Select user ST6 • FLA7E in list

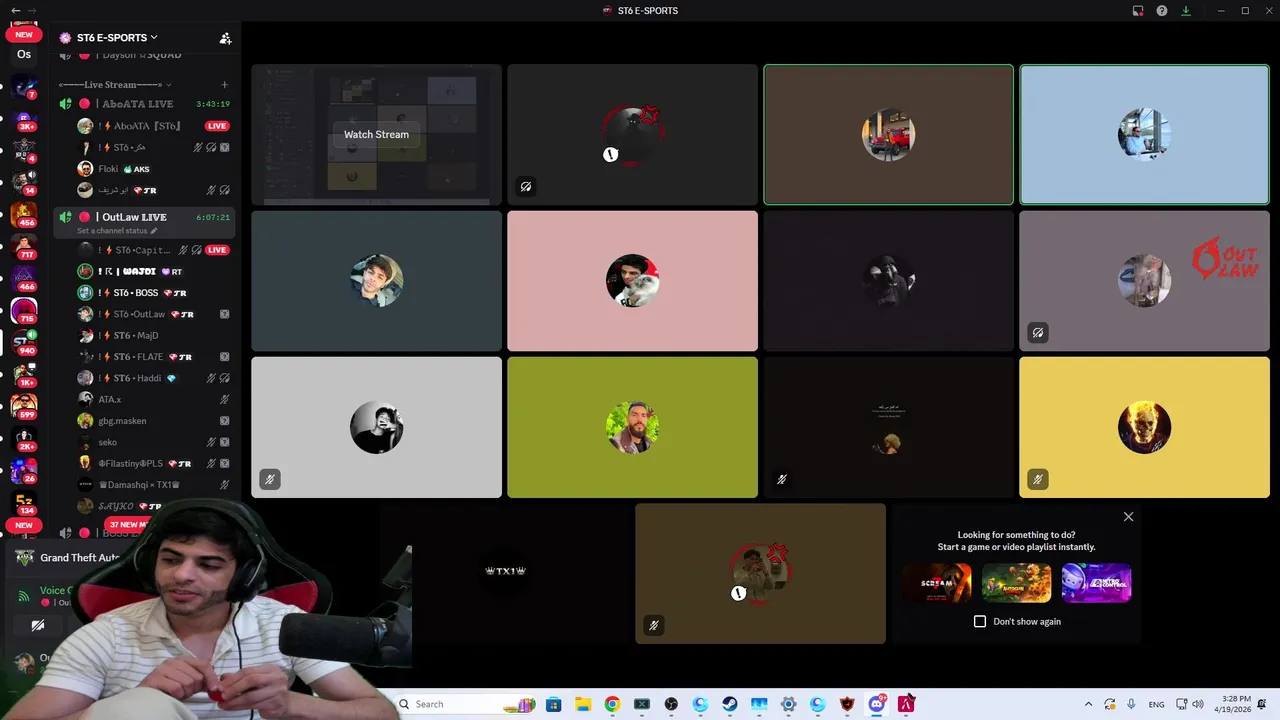tap(145, 357)
